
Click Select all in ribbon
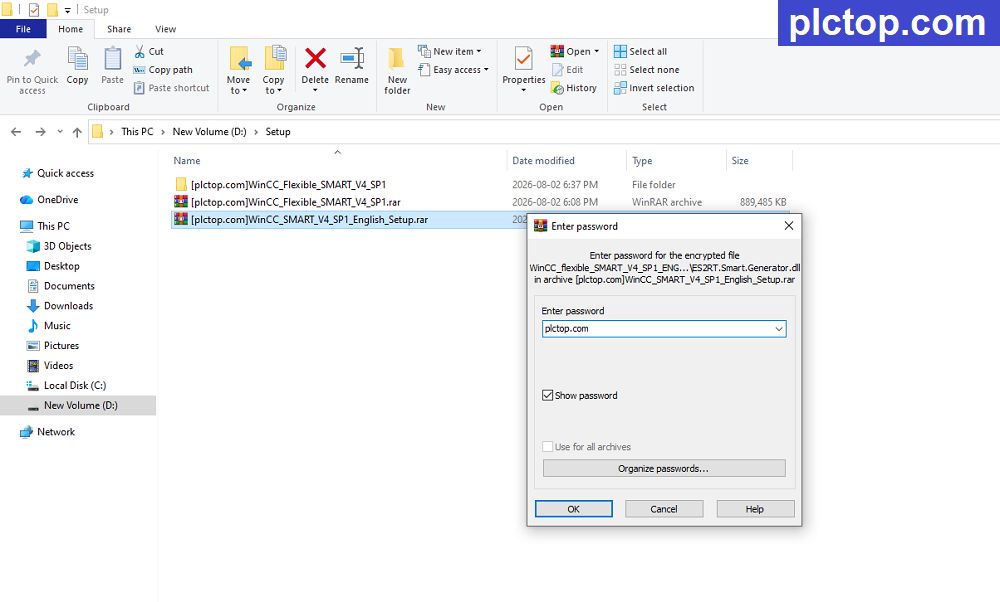640,52
